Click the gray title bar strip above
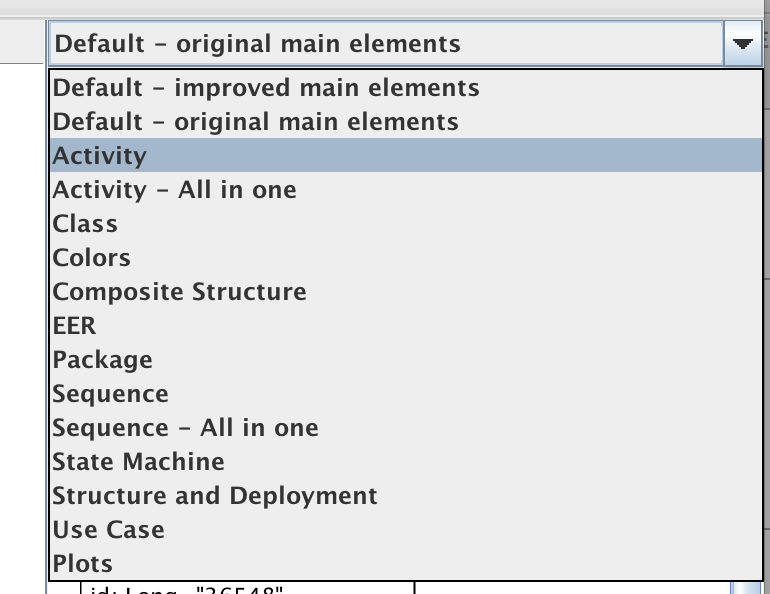 click(385, 8)
